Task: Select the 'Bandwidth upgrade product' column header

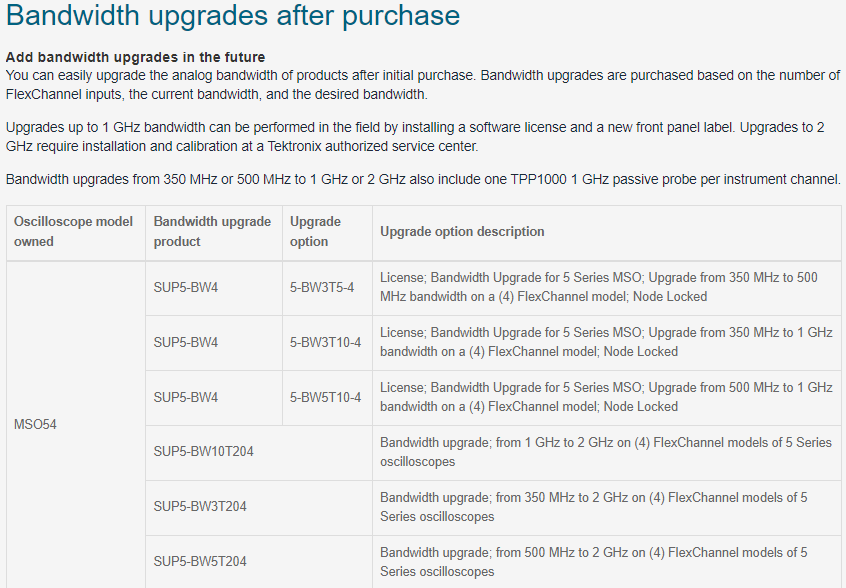Action: pyautogui.click(x=214, y=231)
